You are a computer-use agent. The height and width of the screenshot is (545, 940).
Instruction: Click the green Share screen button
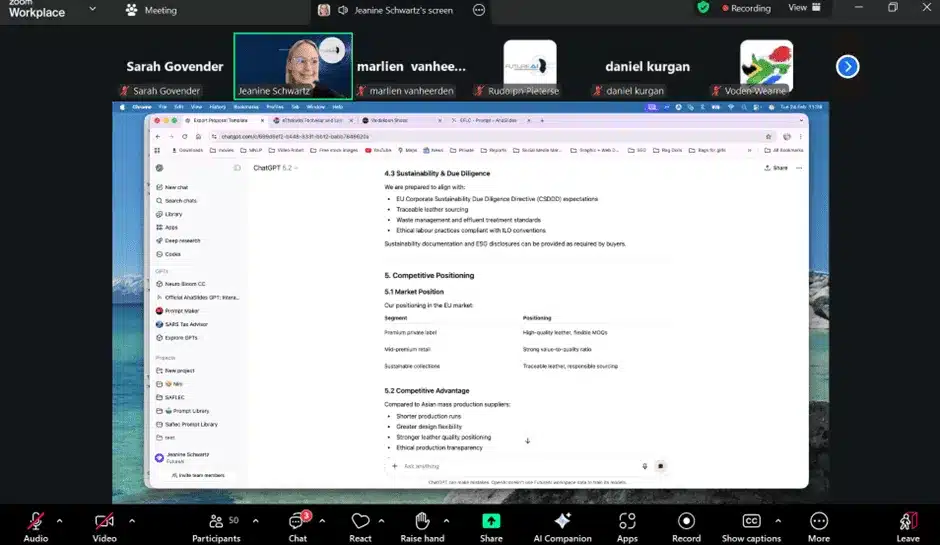point(491,527)
